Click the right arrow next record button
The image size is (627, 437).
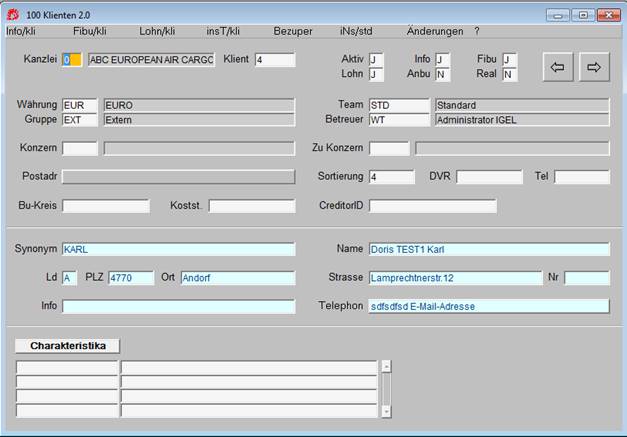pos(593,67)
